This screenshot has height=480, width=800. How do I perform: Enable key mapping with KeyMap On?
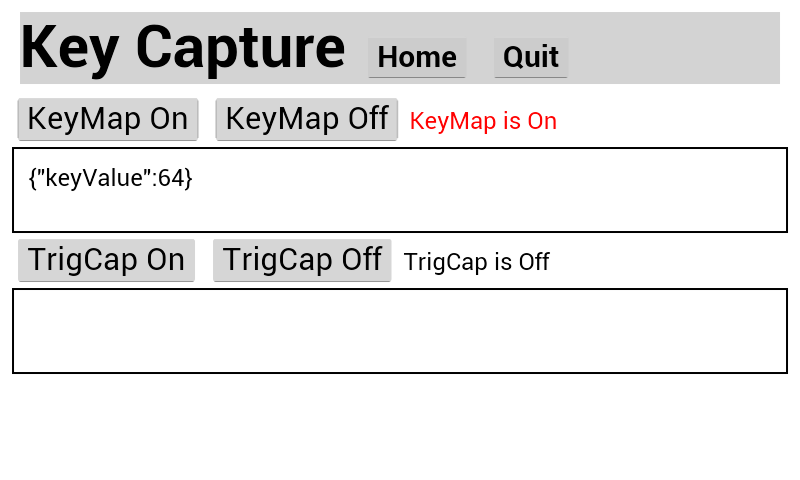pyautogui.click(x=108, y=119)
